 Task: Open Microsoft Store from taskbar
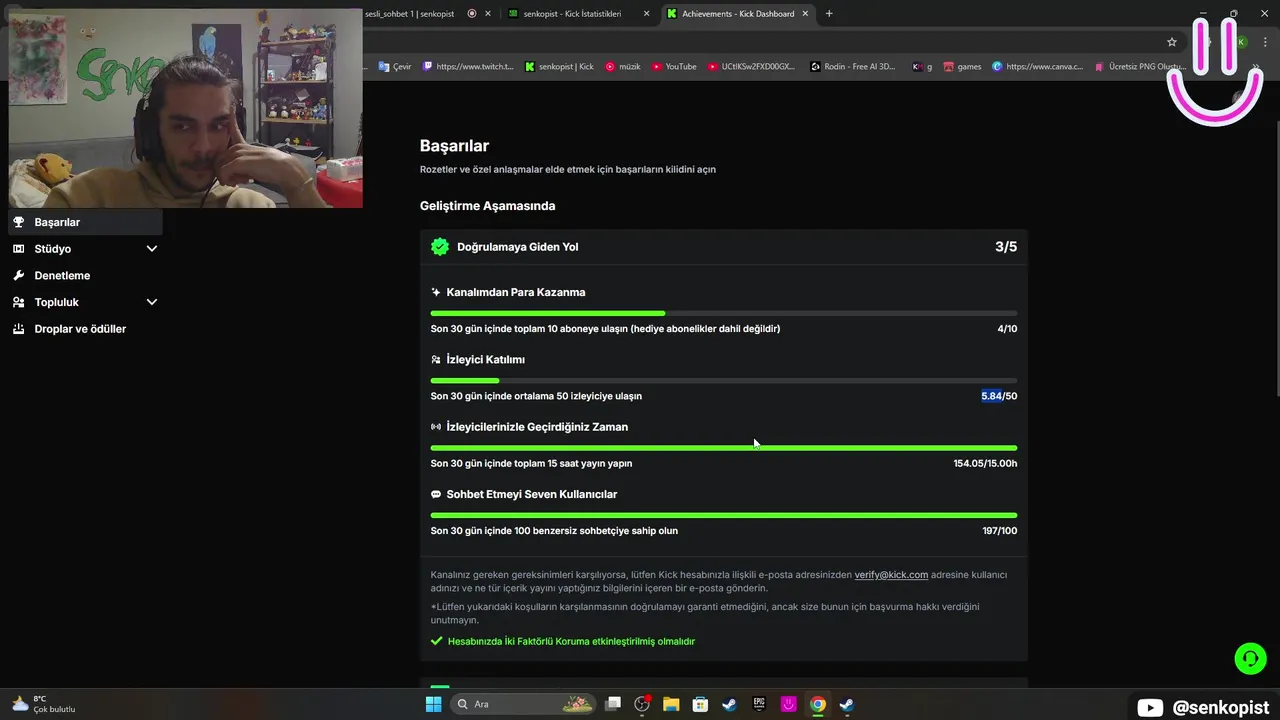(700, 704)
